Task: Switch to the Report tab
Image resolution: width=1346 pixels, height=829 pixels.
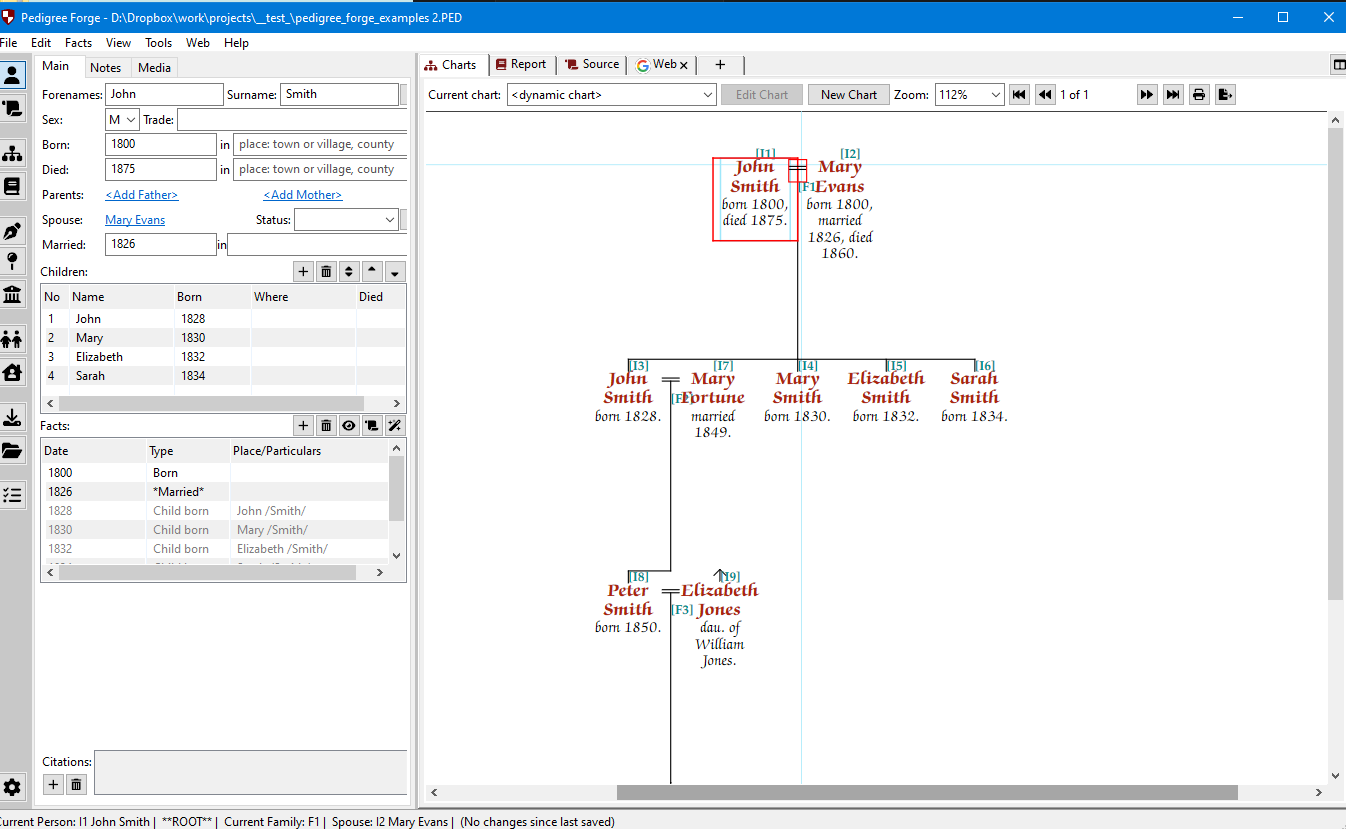Action: [521, 65]
